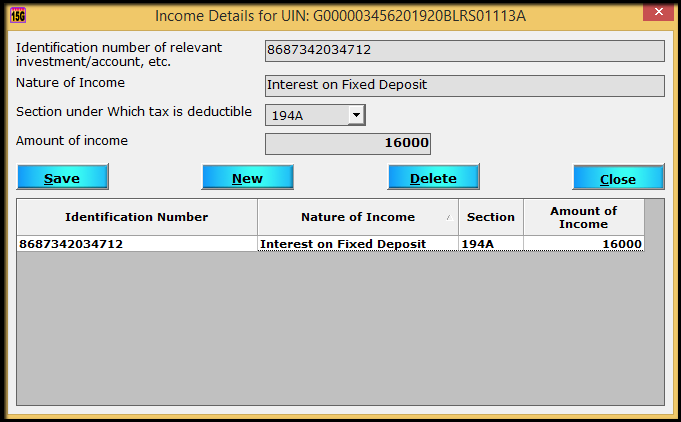The height and width of the screenshot is (422, 681).
Task: Click the Nature of Income label
Action: pos(70,82)
